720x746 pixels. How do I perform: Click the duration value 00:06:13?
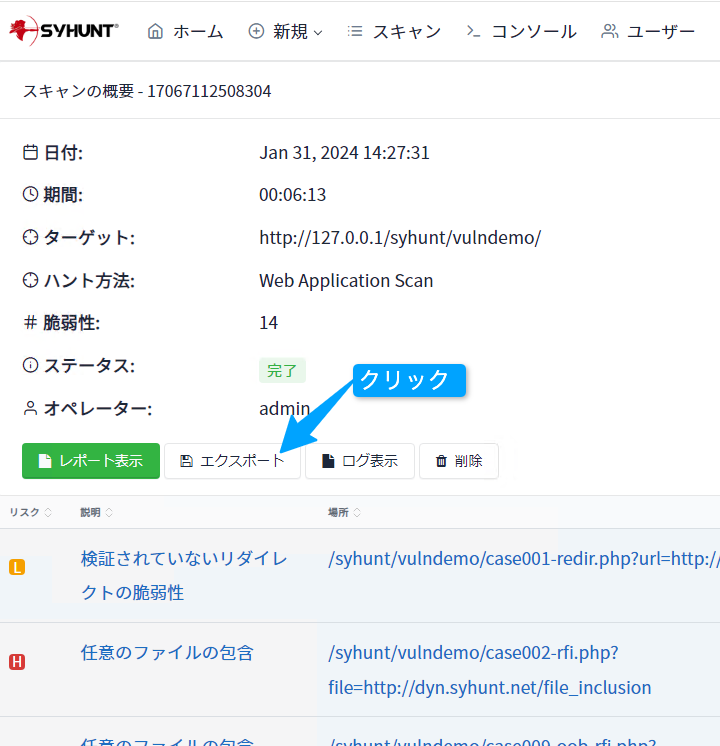tap(292, 195)
